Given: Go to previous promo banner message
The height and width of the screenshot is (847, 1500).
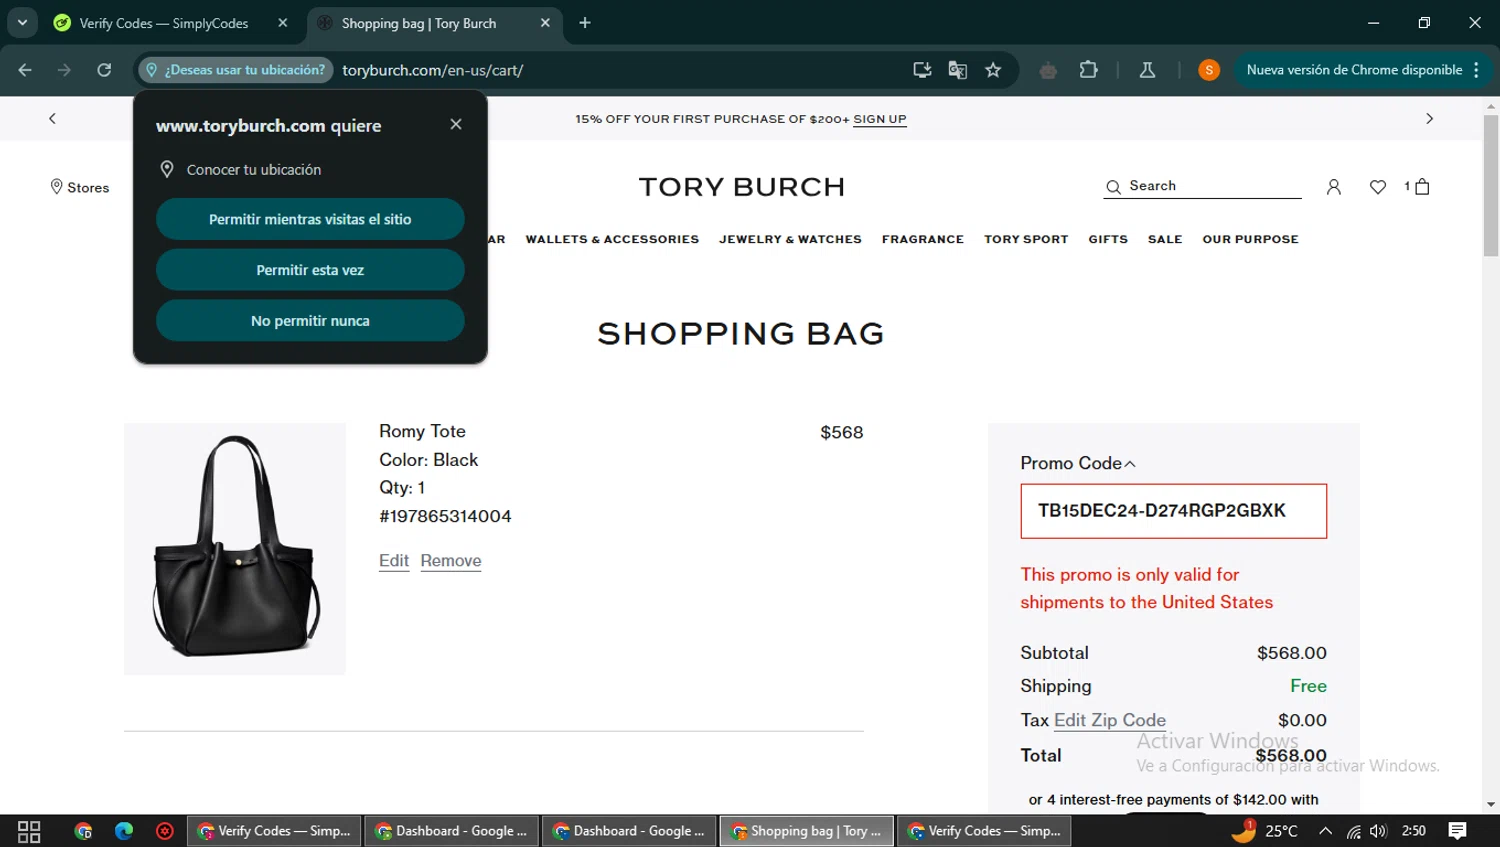Looking at the screenshot, I should point(52,118).
